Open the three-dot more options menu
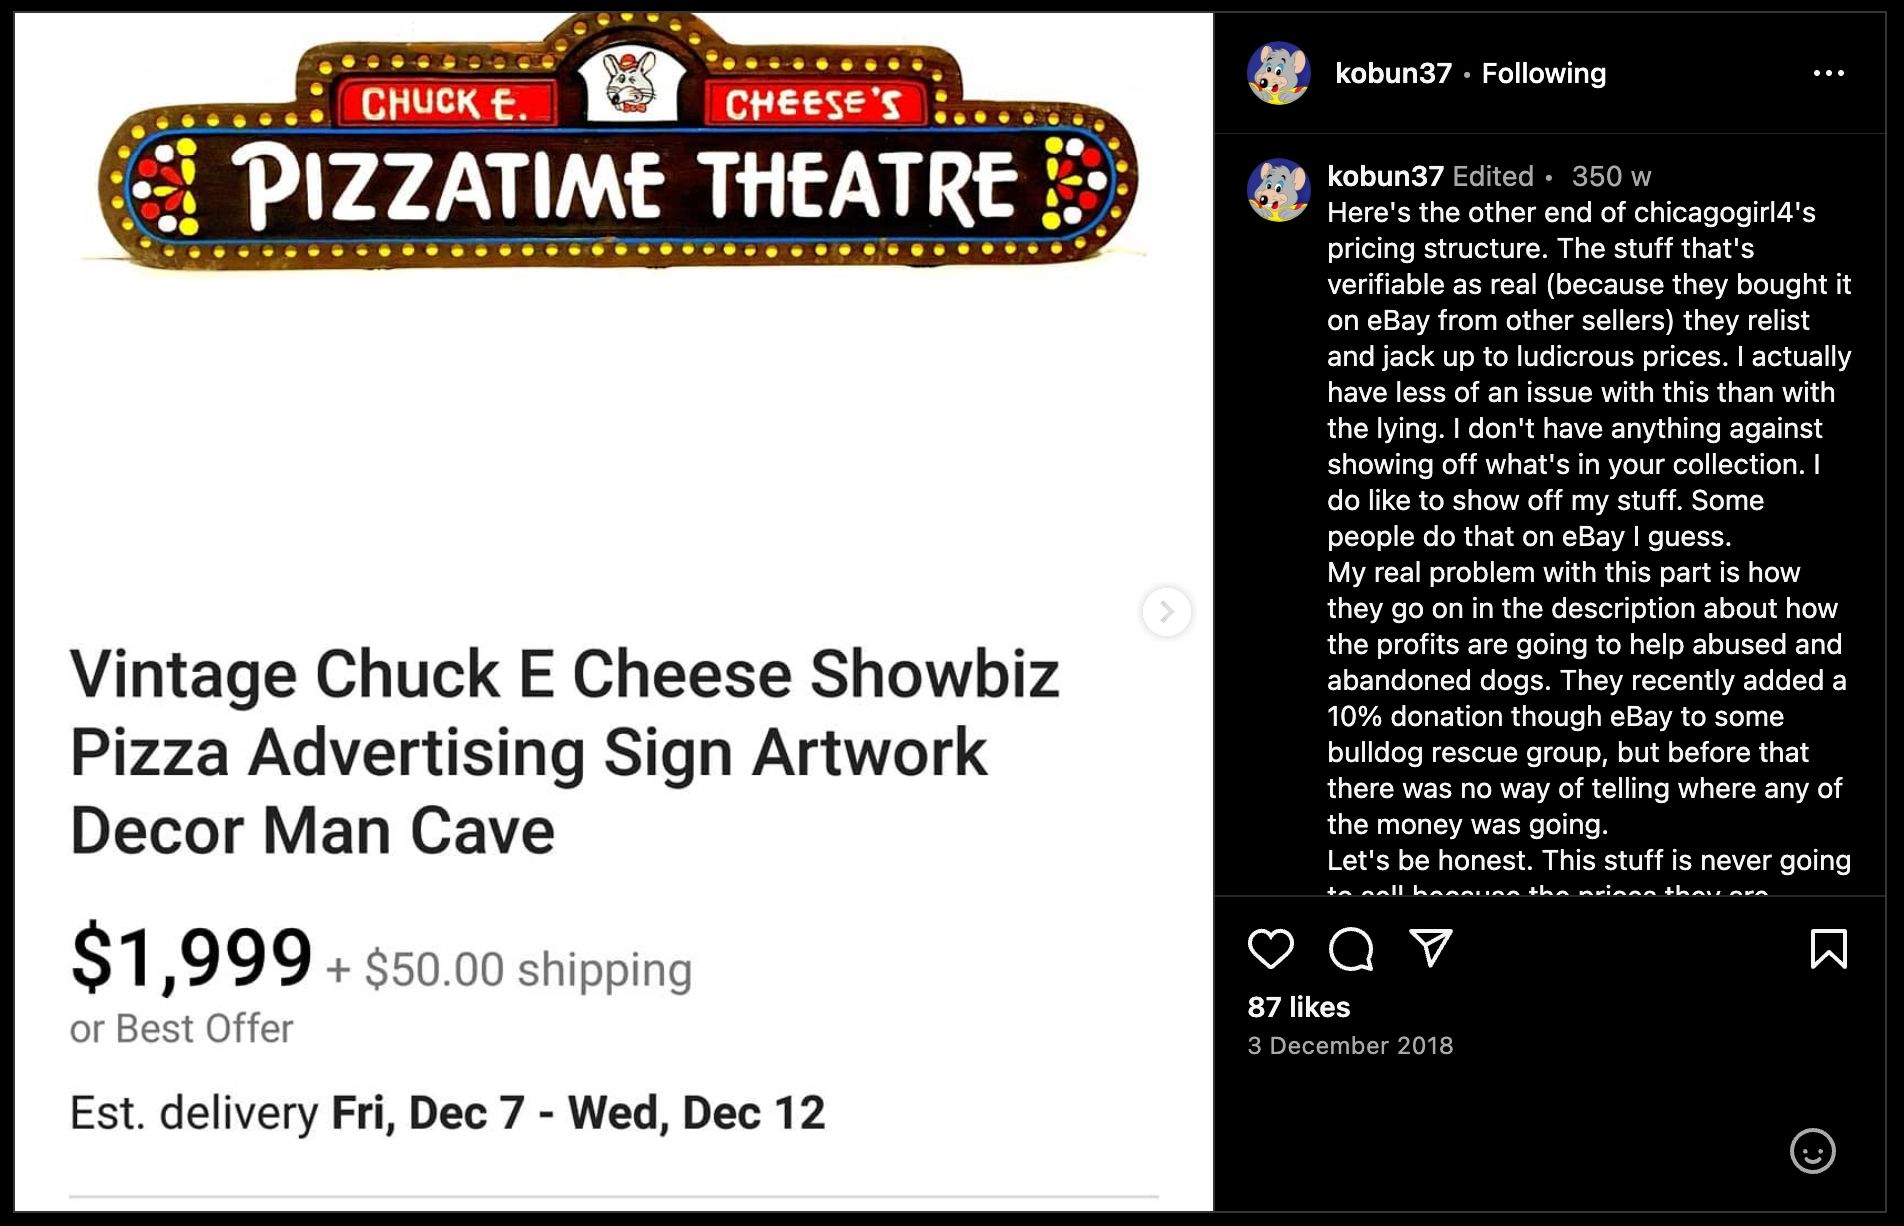Image resolution: width=1904 pixels, height=1226 pixels. click(1828, 73)
